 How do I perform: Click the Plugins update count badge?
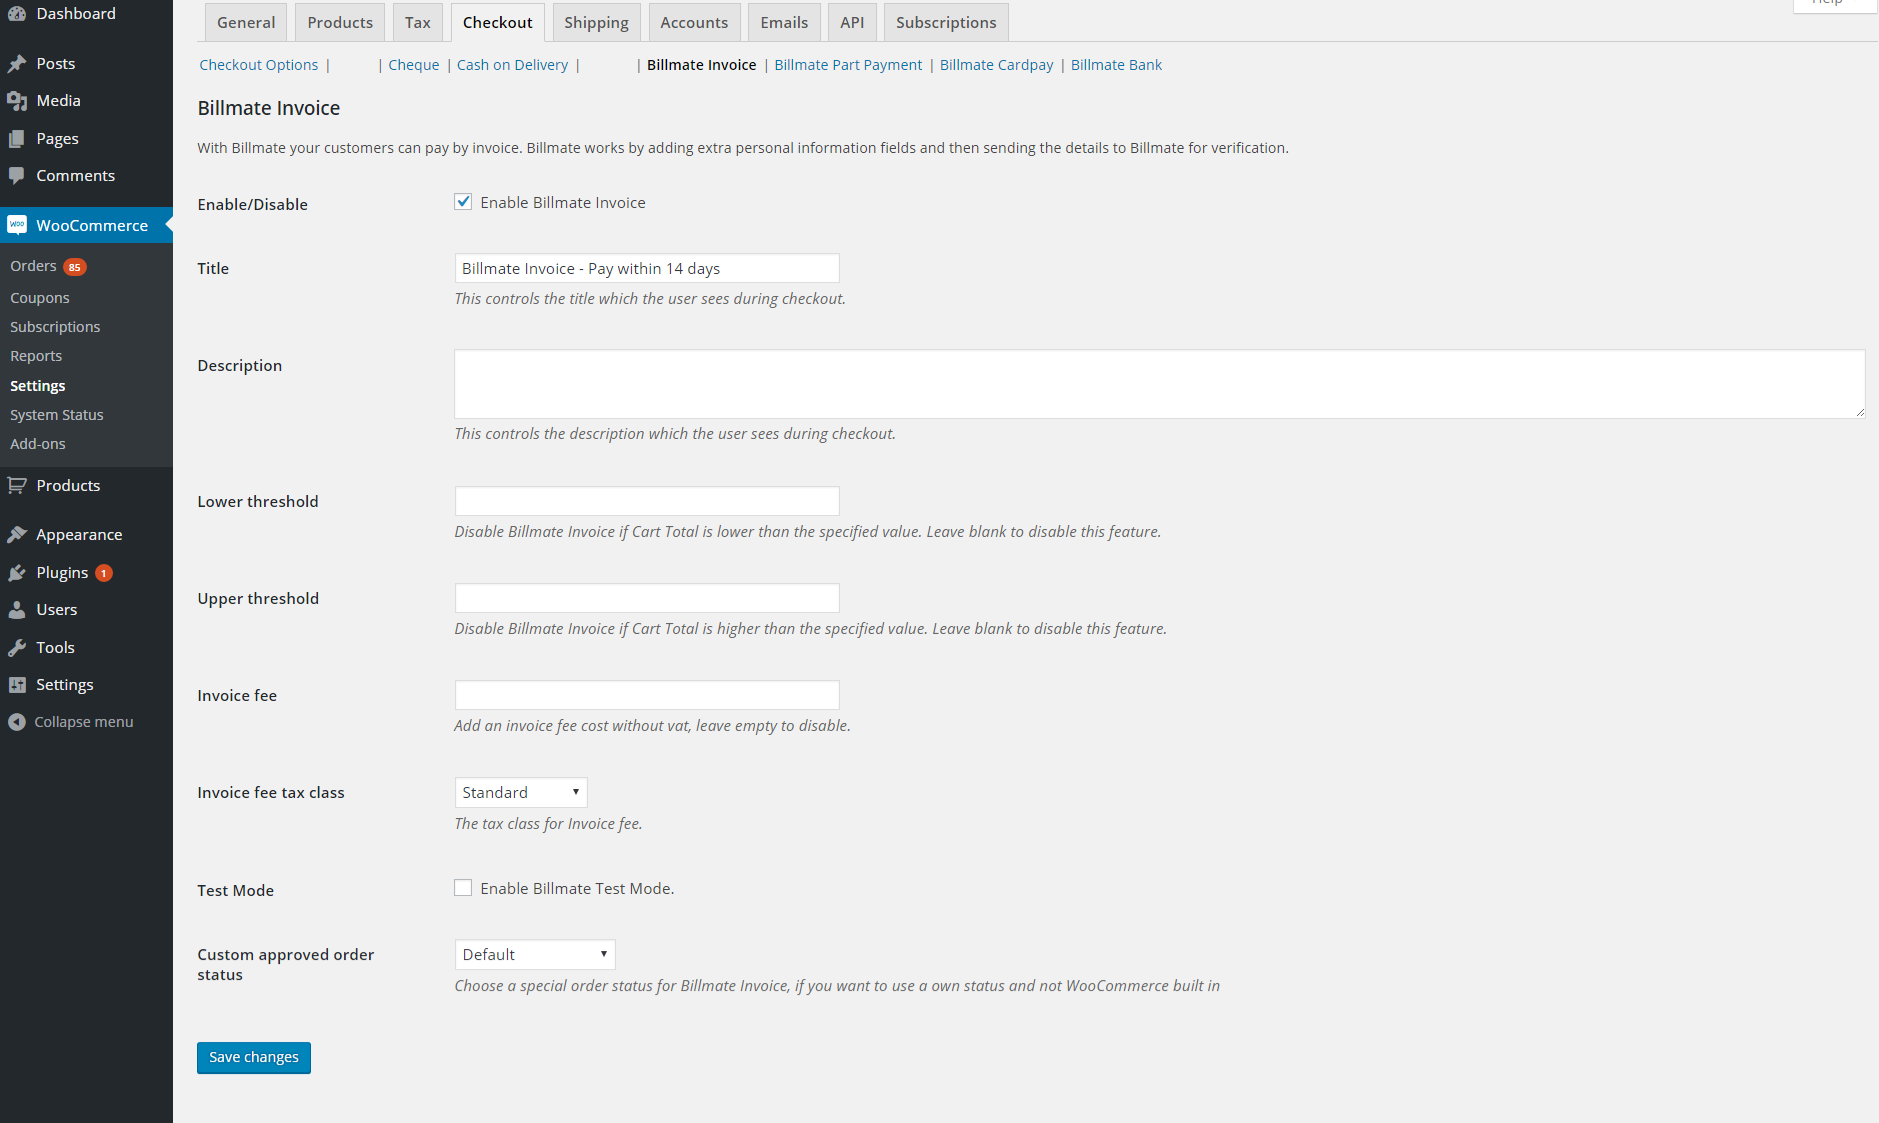point(104,573)
